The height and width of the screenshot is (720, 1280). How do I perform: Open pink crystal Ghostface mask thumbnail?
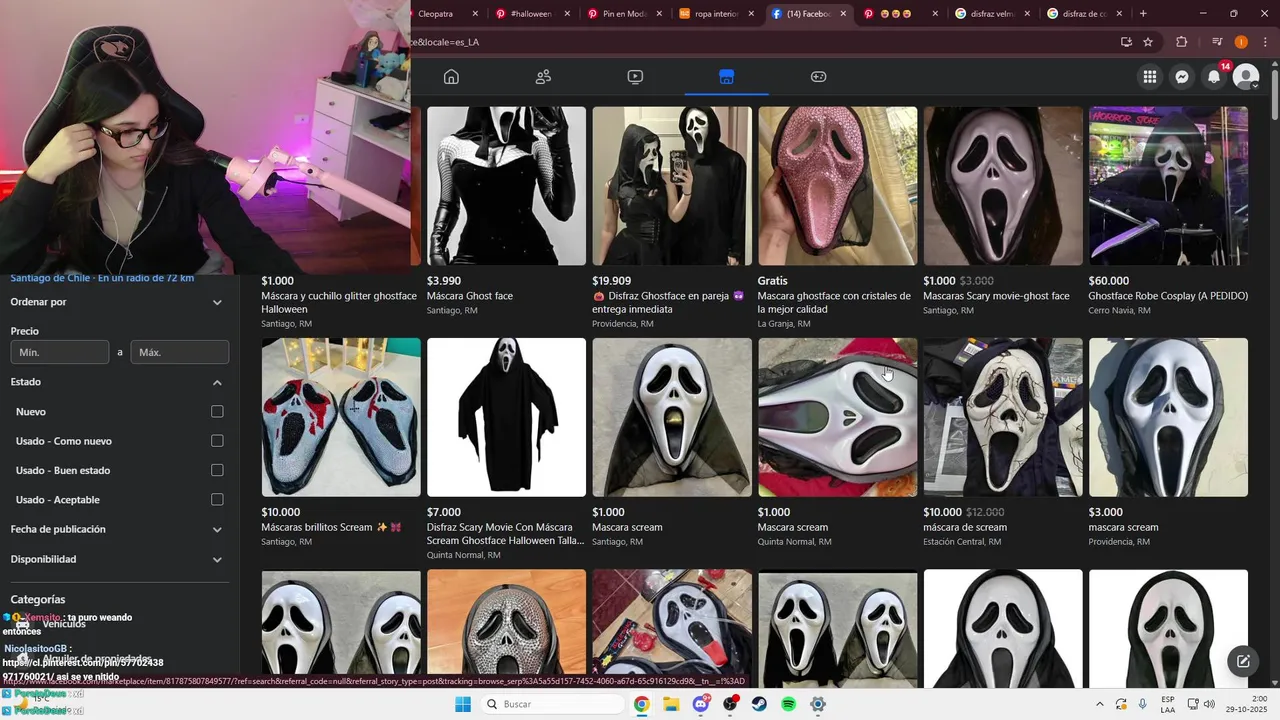tap(837, 186)
